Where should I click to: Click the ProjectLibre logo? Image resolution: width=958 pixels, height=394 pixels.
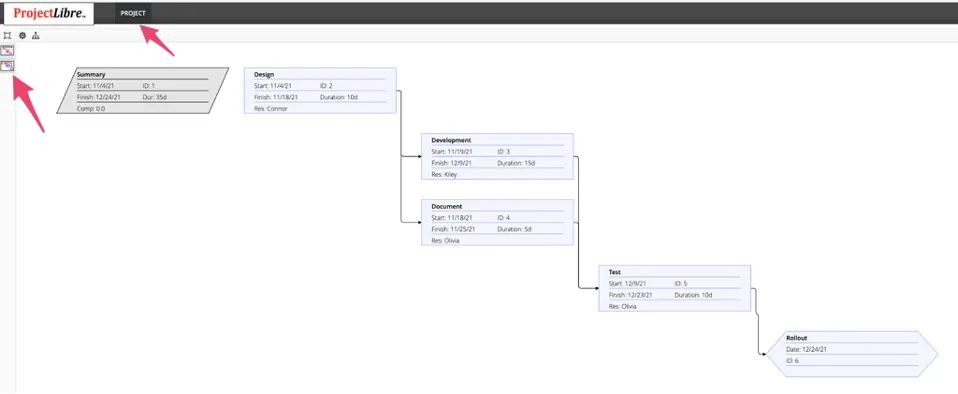pos(49,13)
